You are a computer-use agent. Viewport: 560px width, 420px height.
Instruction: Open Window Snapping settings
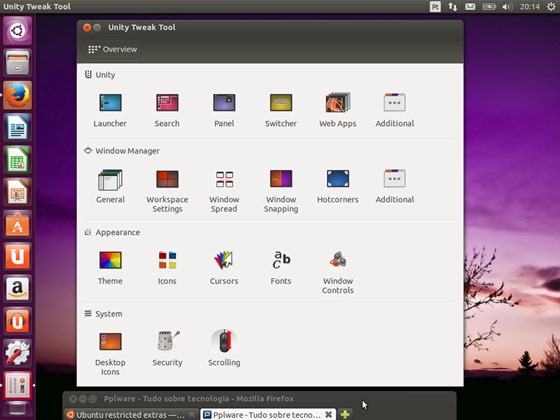tap(281, 191)
